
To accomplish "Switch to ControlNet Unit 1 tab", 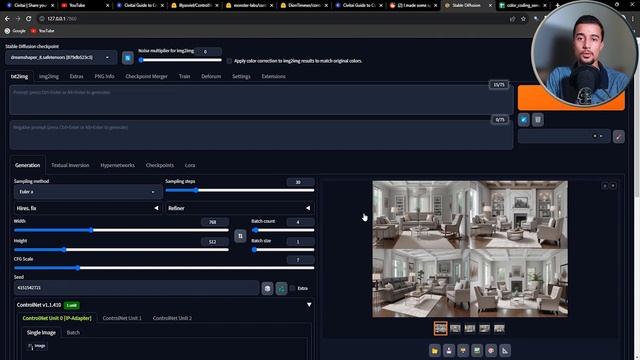I will [122, 318].
